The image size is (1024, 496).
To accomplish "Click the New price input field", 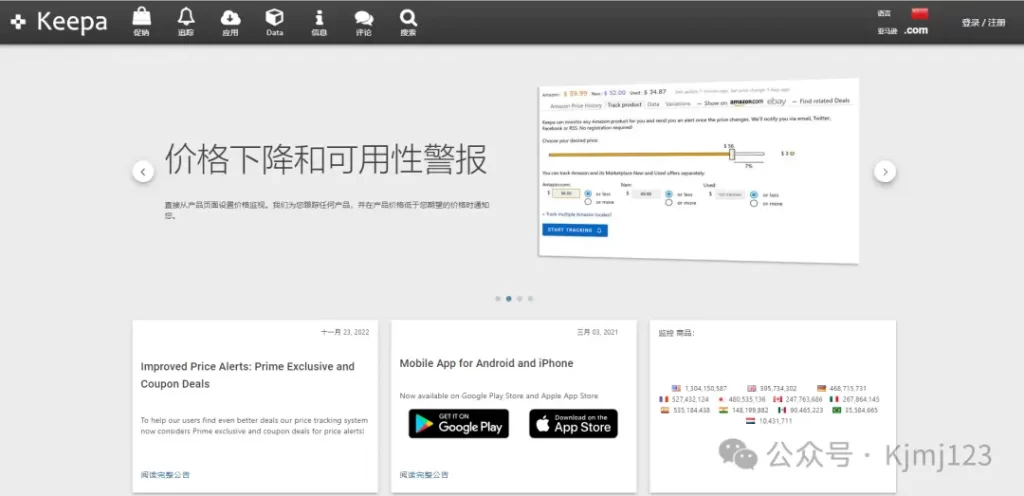I will coord(646,194).
